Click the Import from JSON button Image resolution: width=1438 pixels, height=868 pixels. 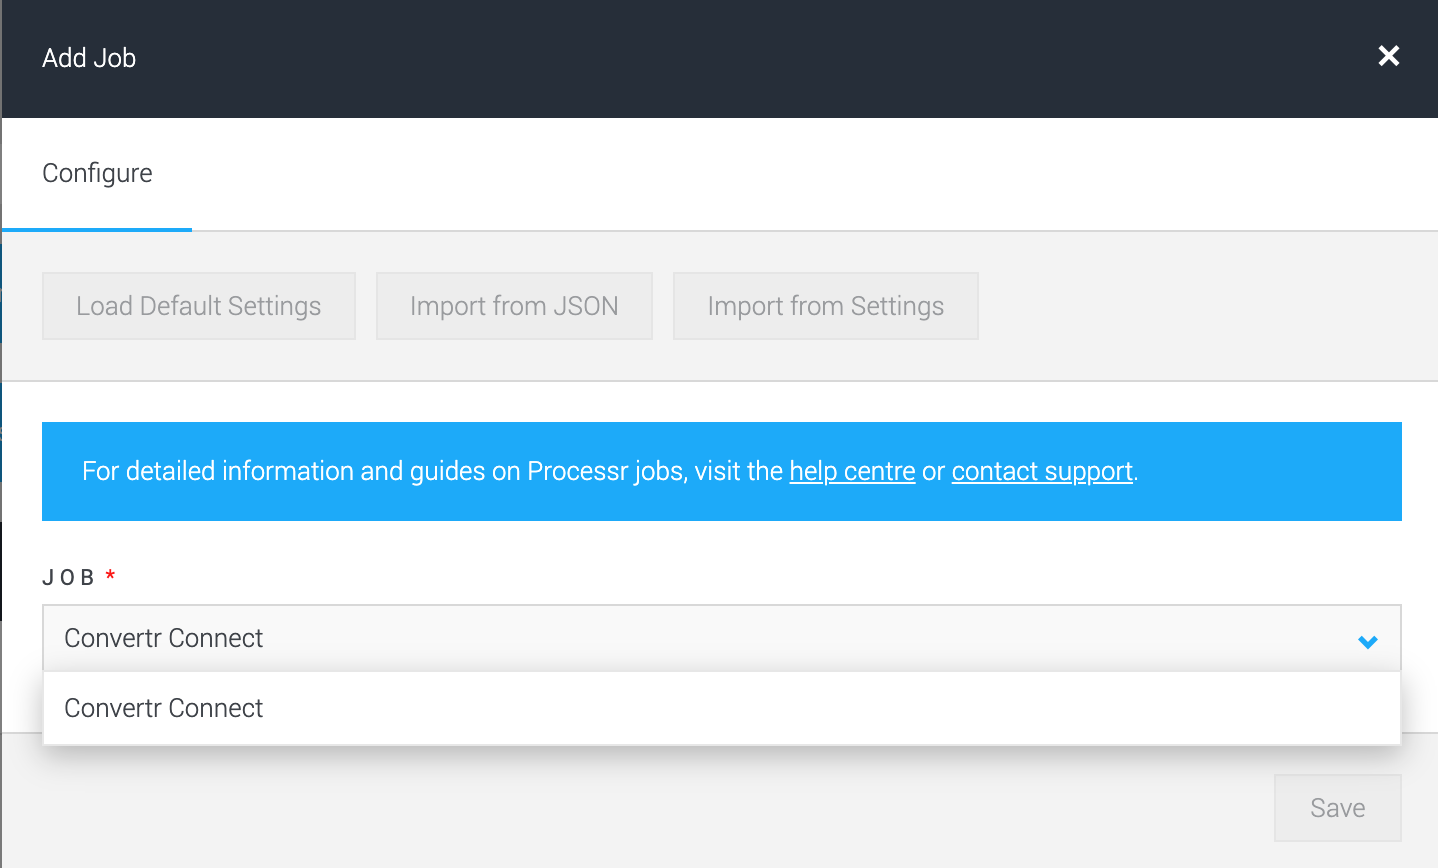(x=514, y=306)
